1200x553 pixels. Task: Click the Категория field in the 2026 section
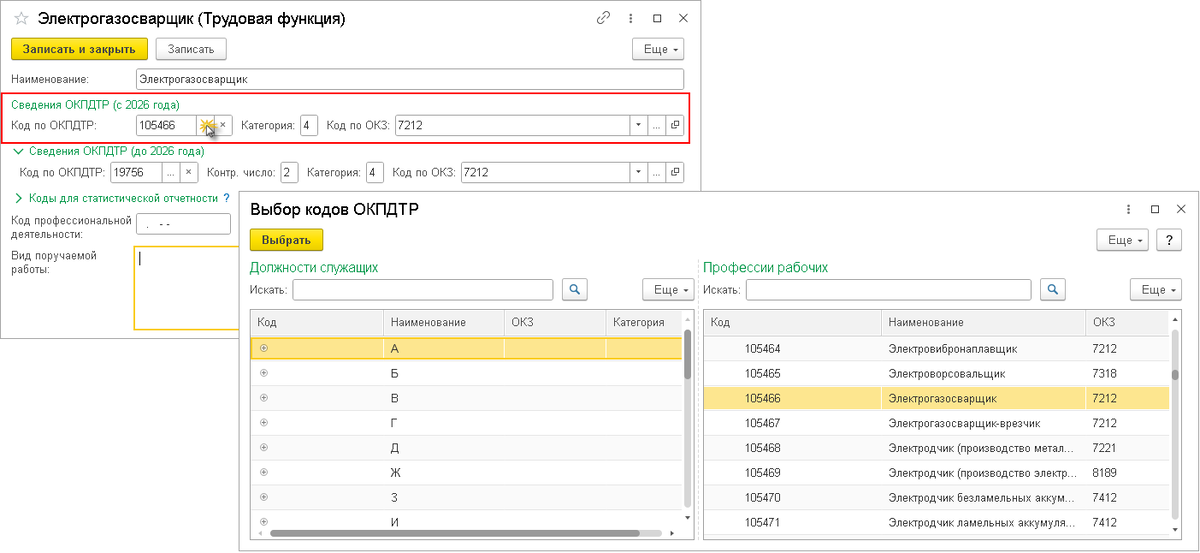click(x=309, y=125)
